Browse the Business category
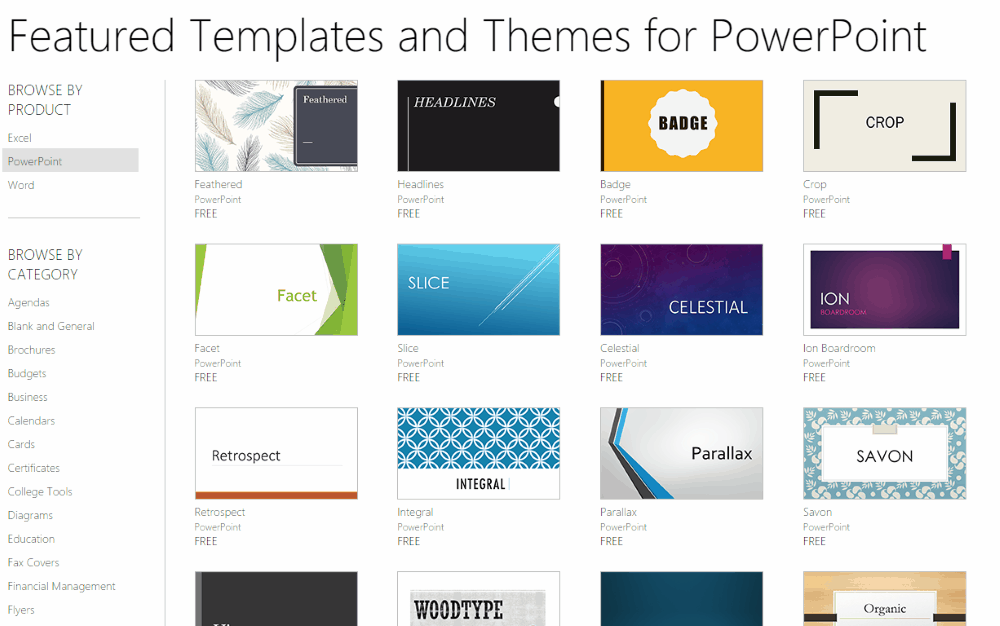This screenshot has width=1000, height=626. click(27, 397)
